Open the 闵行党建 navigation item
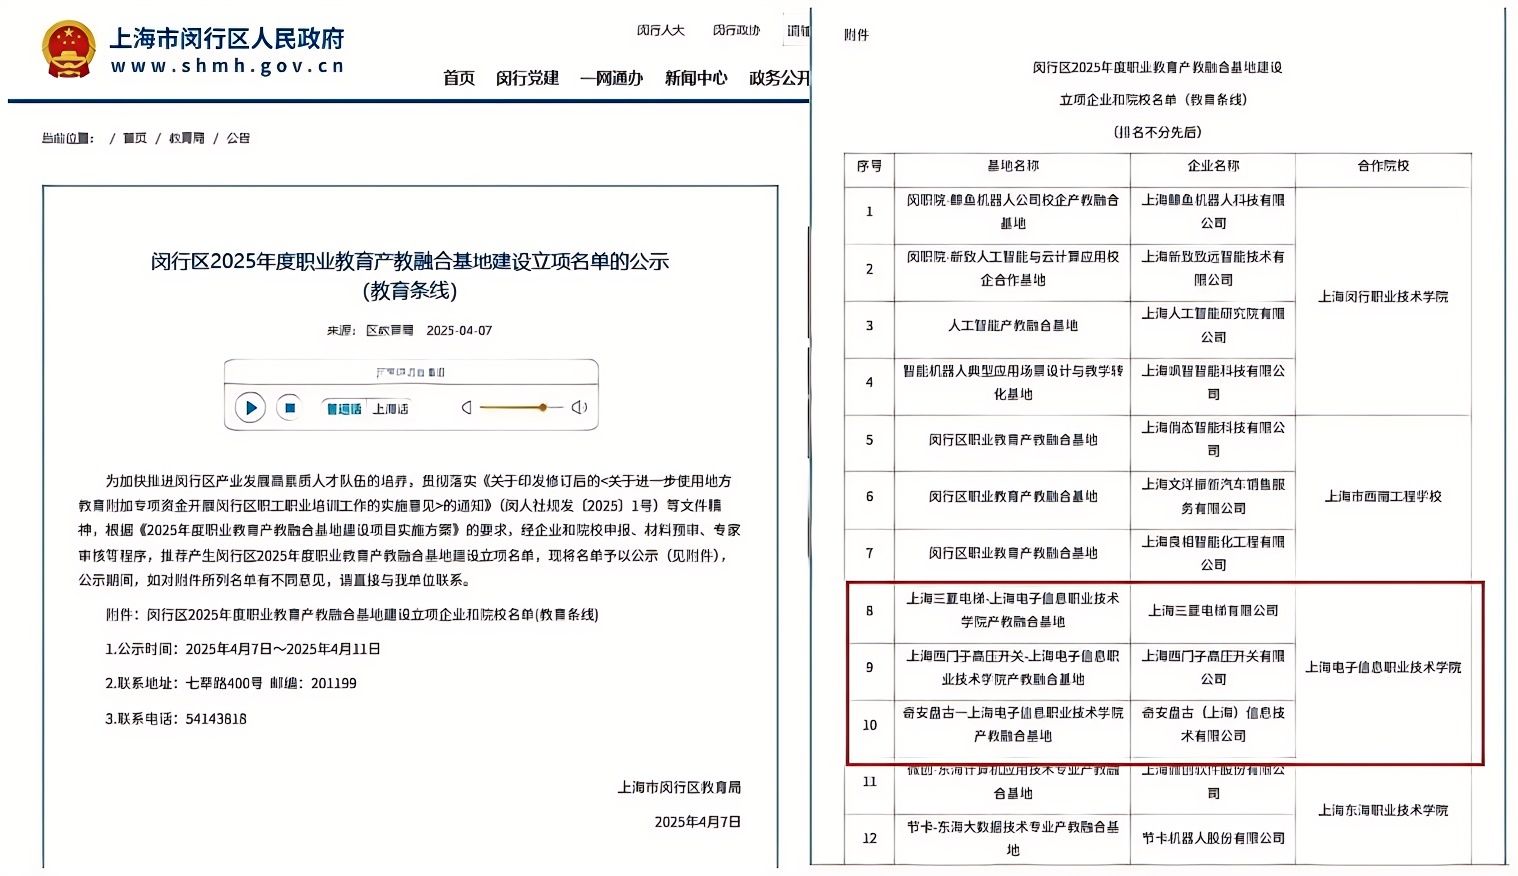 pos(527,78)
